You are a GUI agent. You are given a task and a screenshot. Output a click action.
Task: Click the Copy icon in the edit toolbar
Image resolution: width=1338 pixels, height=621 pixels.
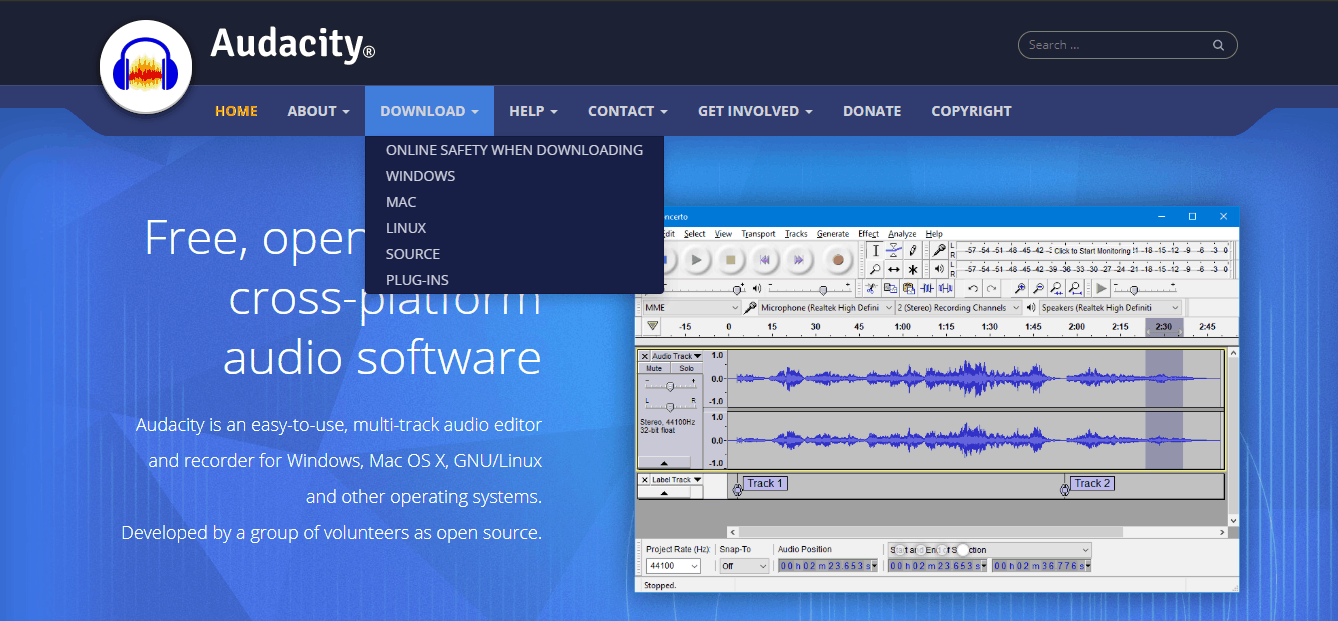pos(891,289)
